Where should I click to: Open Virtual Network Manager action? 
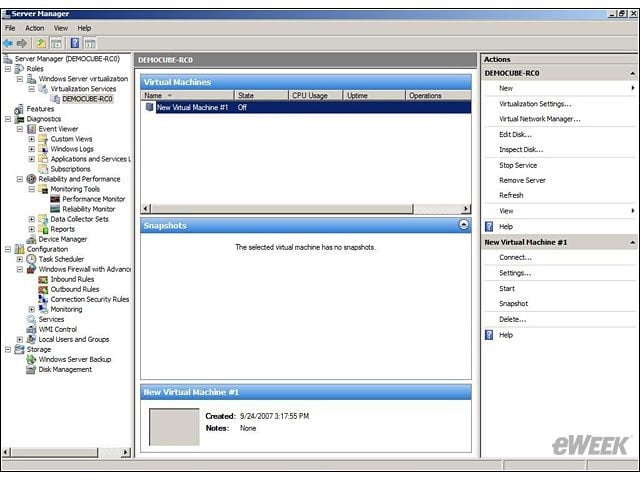tap(540, 119)
